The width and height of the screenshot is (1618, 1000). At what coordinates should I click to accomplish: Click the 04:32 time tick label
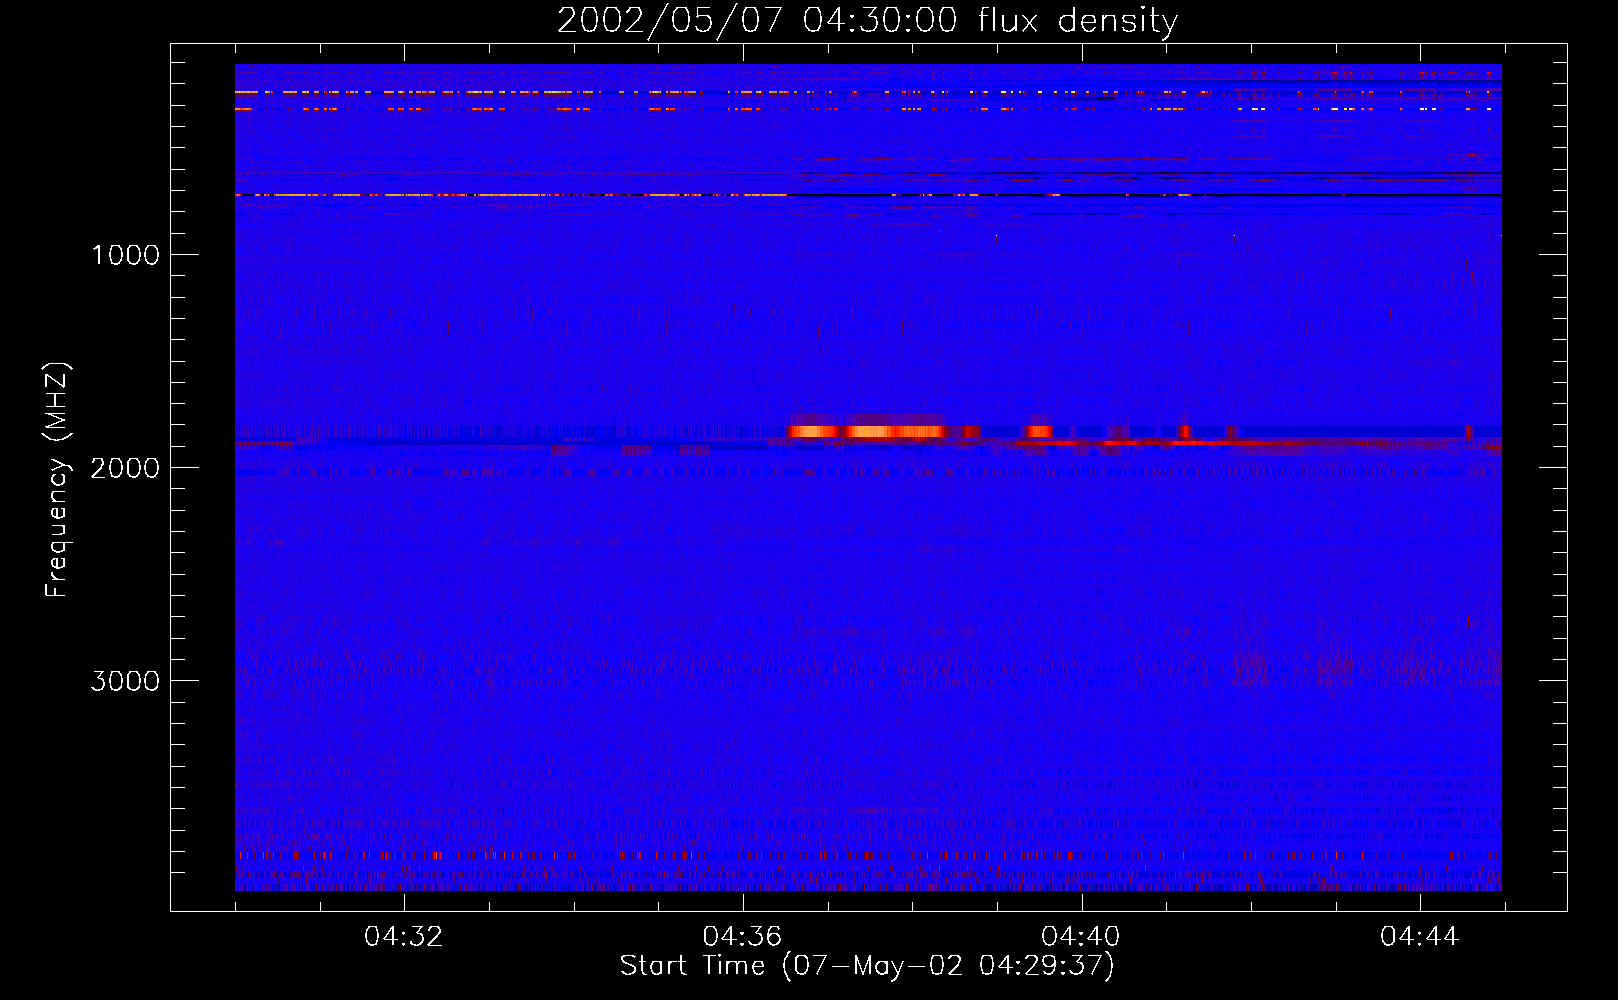[404, 937]
